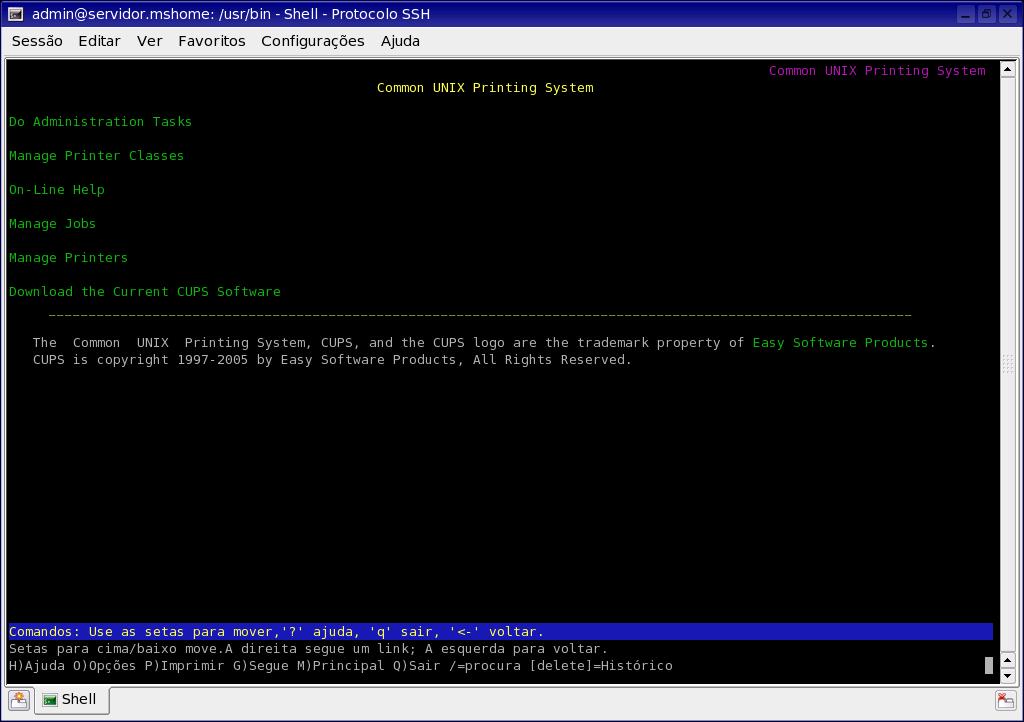Click the yellow Common UNIX Printing System heading
Viewport: 1024px width, 722px height.
coord(485,87)
